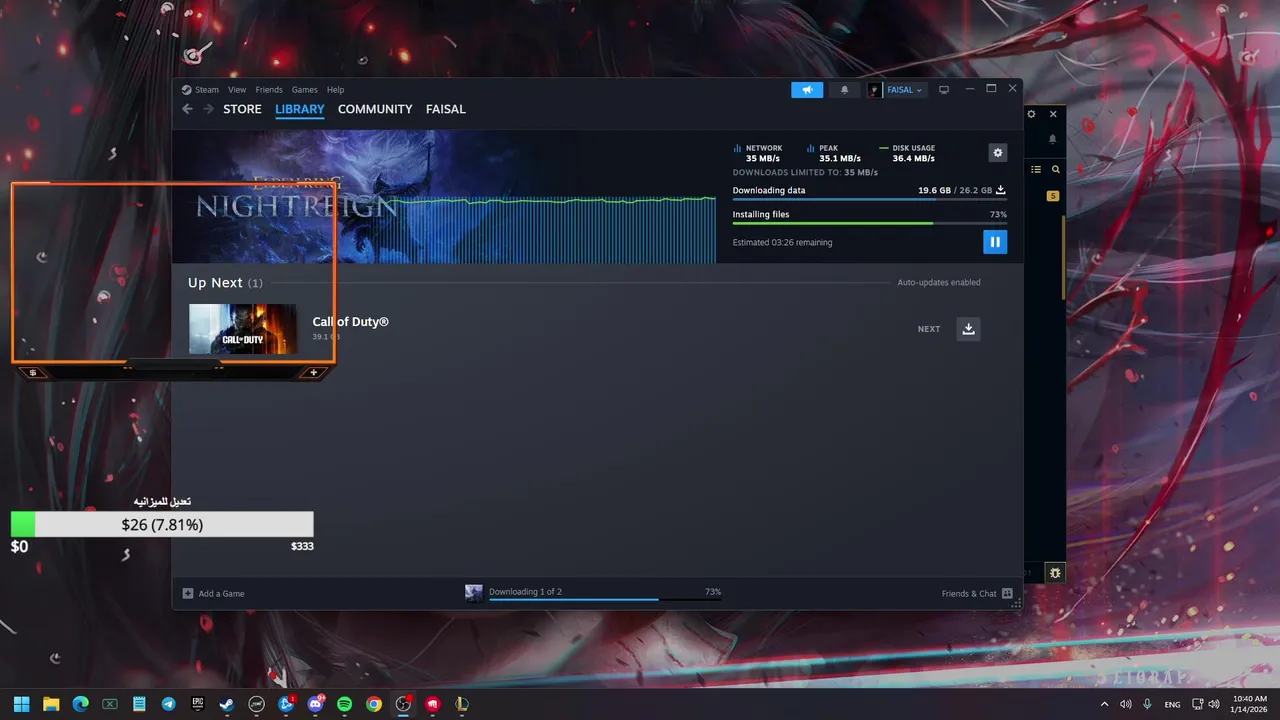Screen dimensions: 1280x720
Task: Open the clock showing 10:40 AM
Action: [1250, 704]
